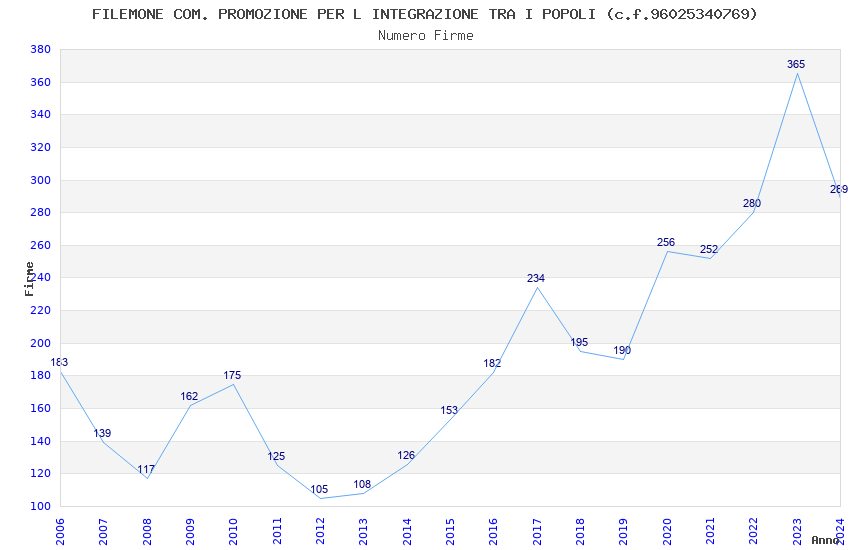Select the Numero Firme subtitle
850x550 pixels.
(x=426, y=36)
